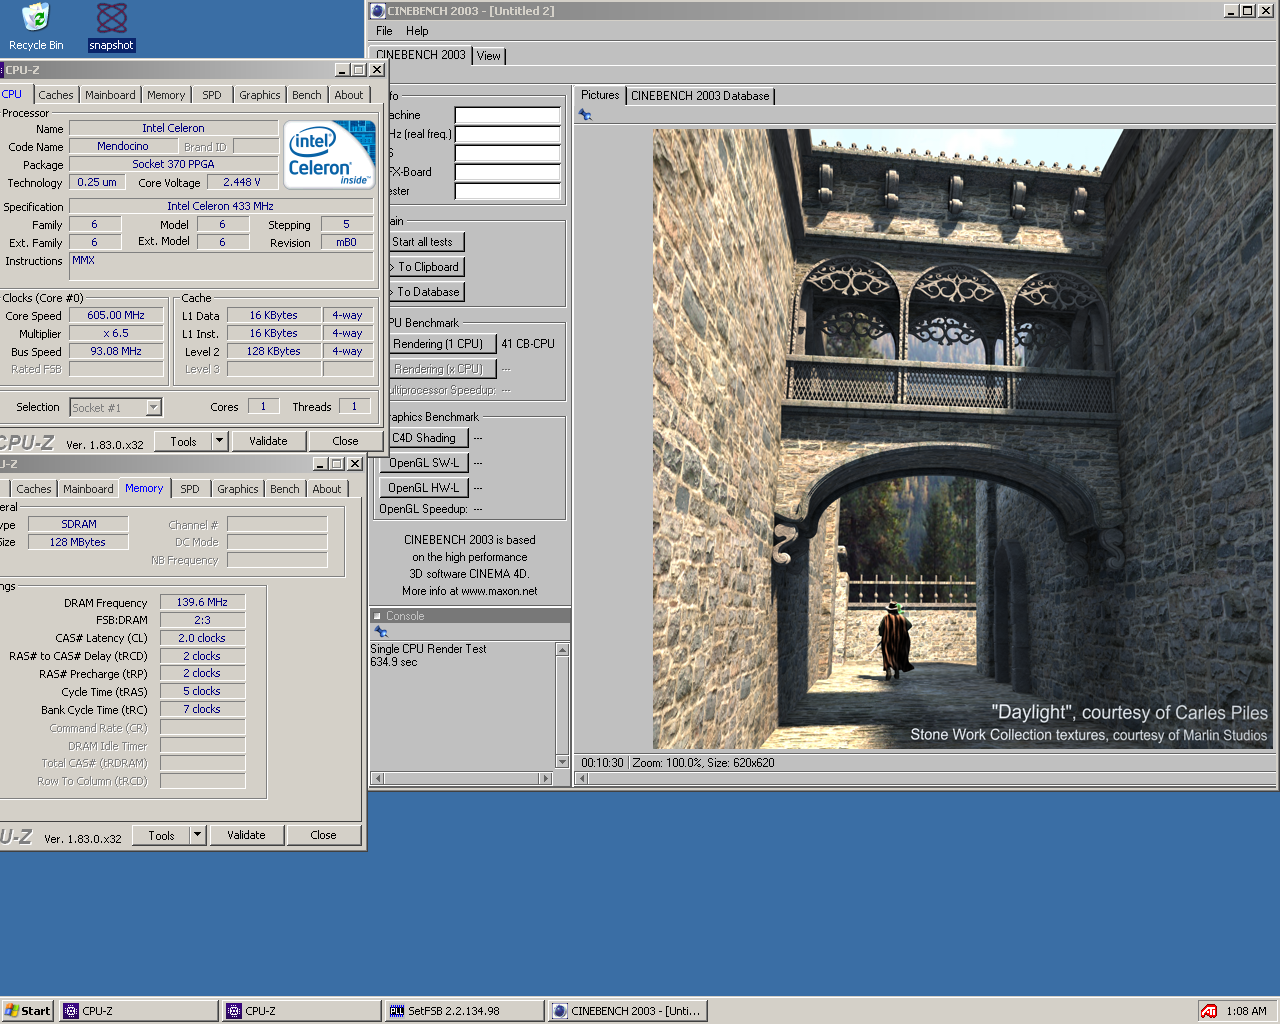The width and height of the screenshot is (1280, 1024).
Task: Click the Core Speed value 605.00 MHz
Action: [x=116, y=315]
